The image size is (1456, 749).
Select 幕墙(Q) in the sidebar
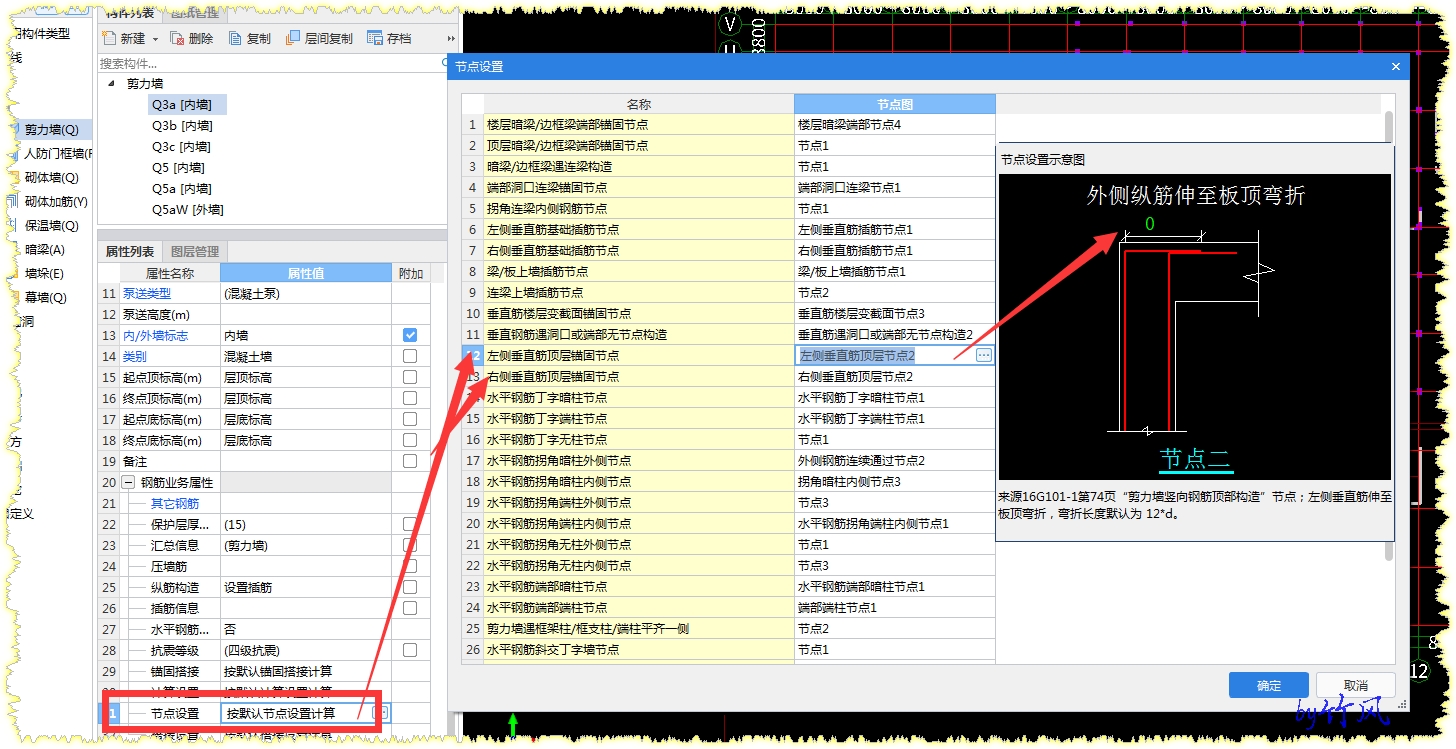[45, 298]
